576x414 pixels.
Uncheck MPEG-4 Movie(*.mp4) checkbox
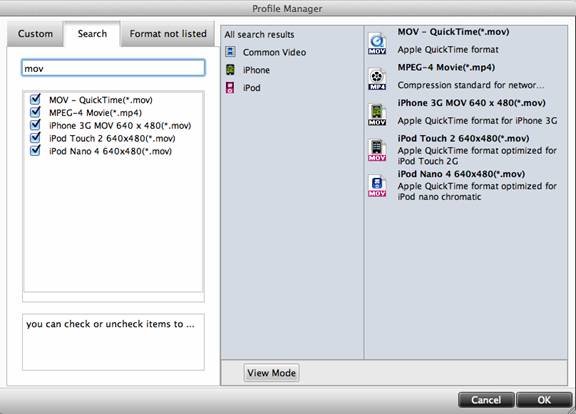[x=35, y=112]
